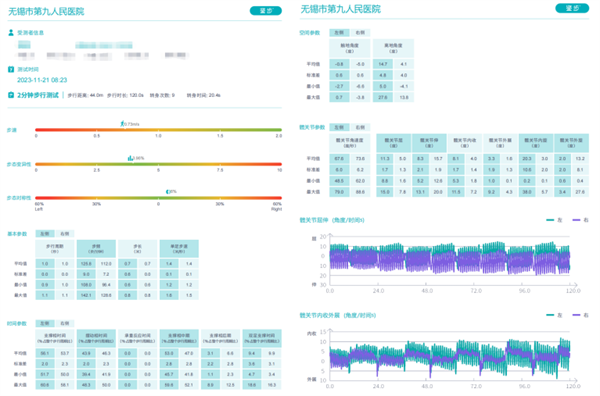Click the 38.0 cell in 髋关节内旋 column

point(527,192)
